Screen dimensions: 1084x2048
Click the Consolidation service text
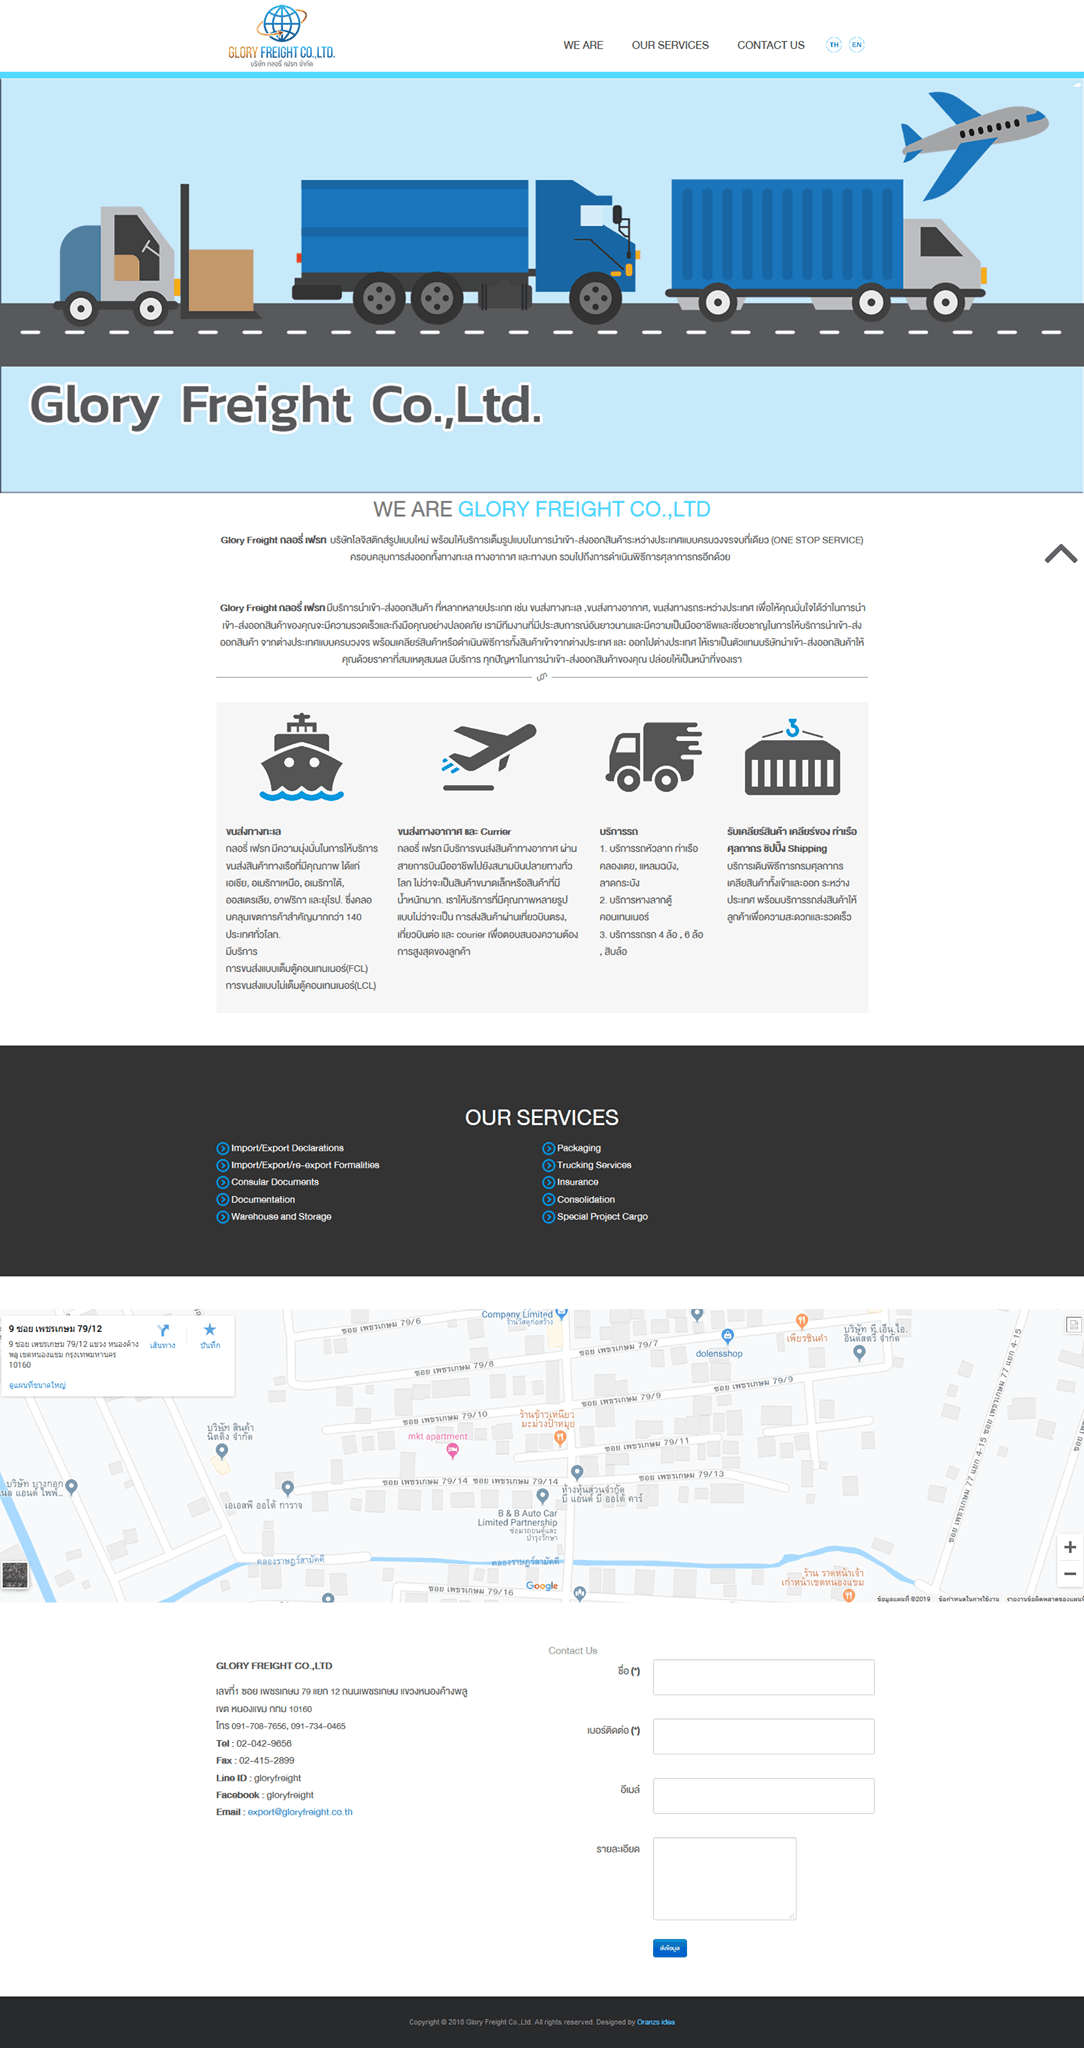coord(586,1199)
